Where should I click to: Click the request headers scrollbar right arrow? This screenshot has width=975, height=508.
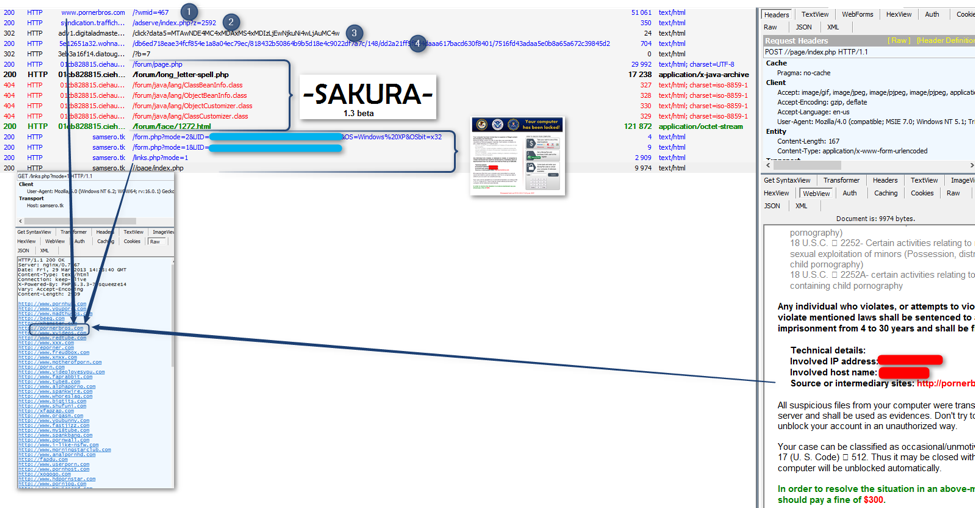(971, 165)
